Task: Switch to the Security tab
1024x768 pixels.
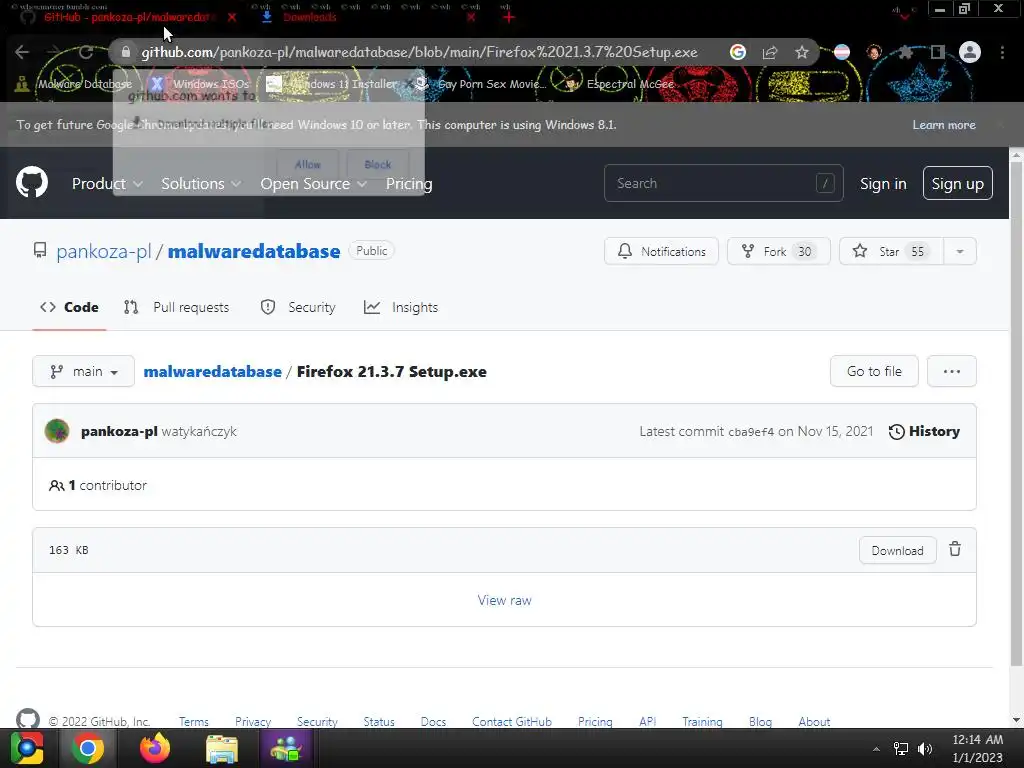Action: (x=298, y=307)
